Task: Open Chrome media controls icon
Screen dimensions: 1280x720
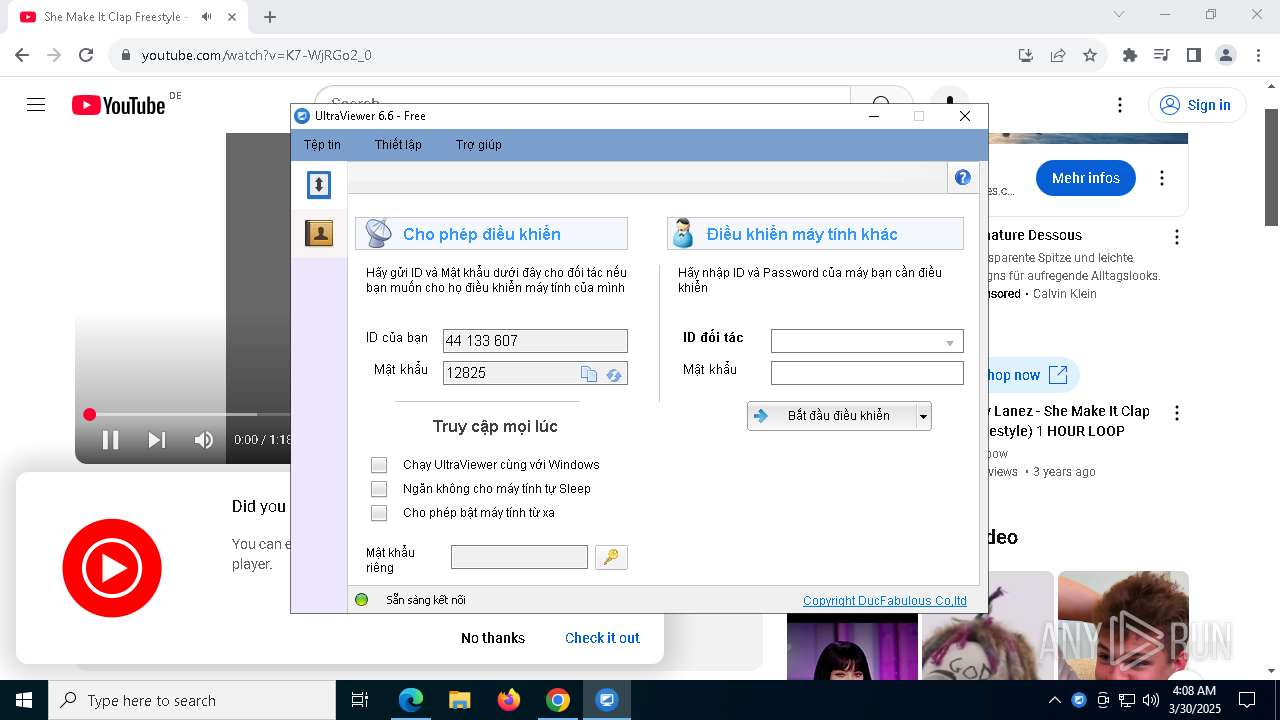Action: tap(1162, 55)
